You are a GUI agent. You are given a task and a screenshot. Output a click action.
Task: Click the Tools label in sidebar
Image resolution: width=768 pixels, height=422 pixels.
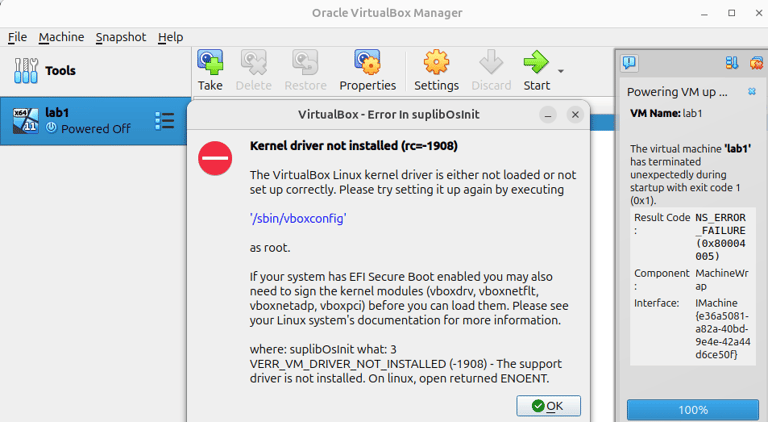coord(60,70)
